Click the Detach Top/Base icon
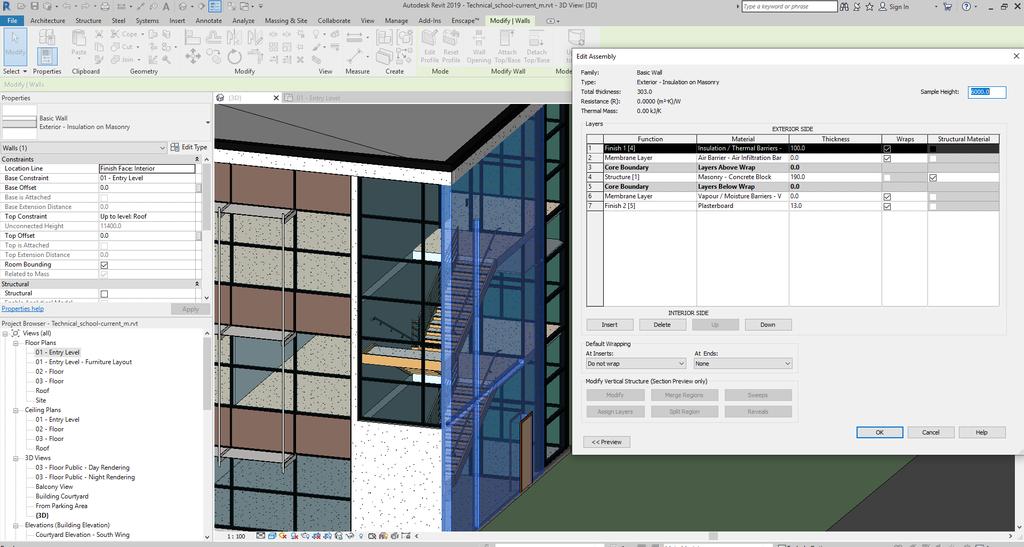Viewport: 1024px width, 547px height. click(537, 46)
